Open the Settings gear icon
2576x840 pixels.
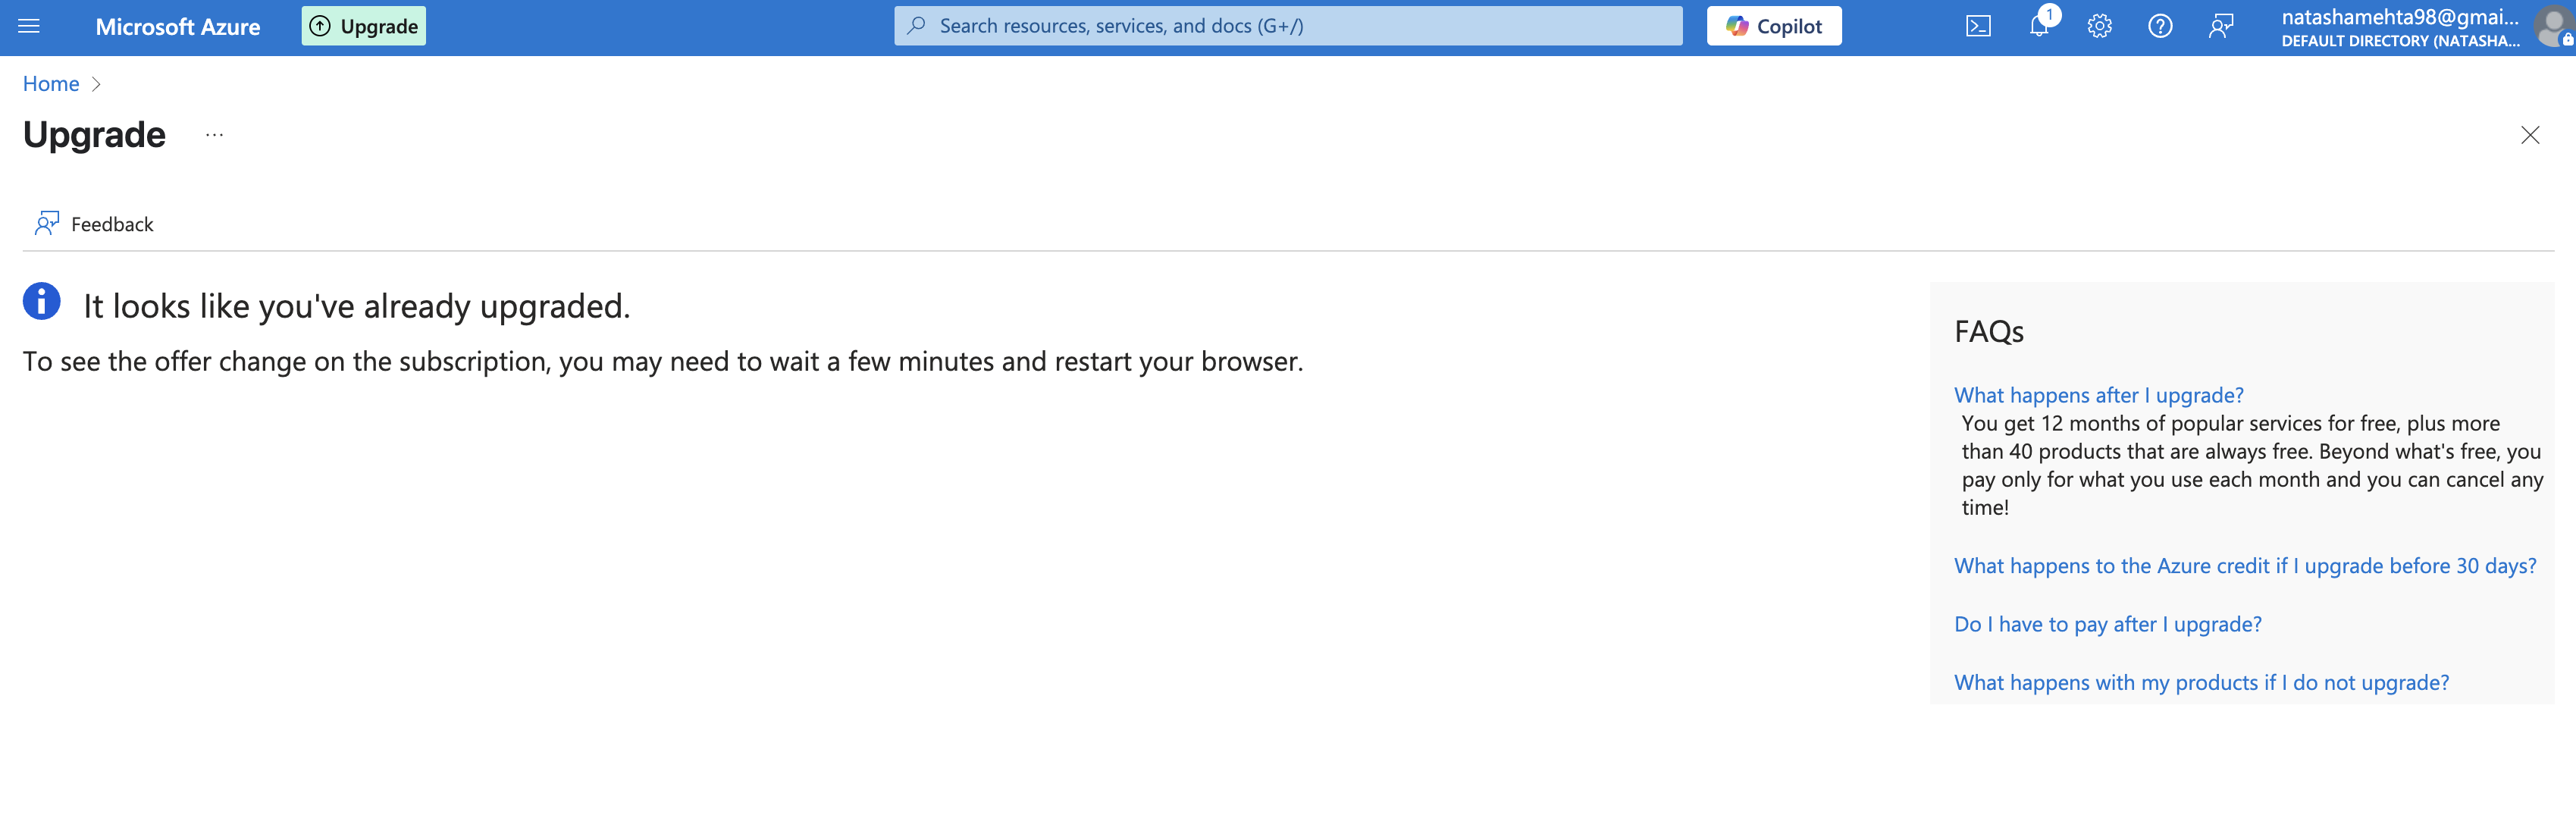pyautogui.click(x=2099, y=27)
